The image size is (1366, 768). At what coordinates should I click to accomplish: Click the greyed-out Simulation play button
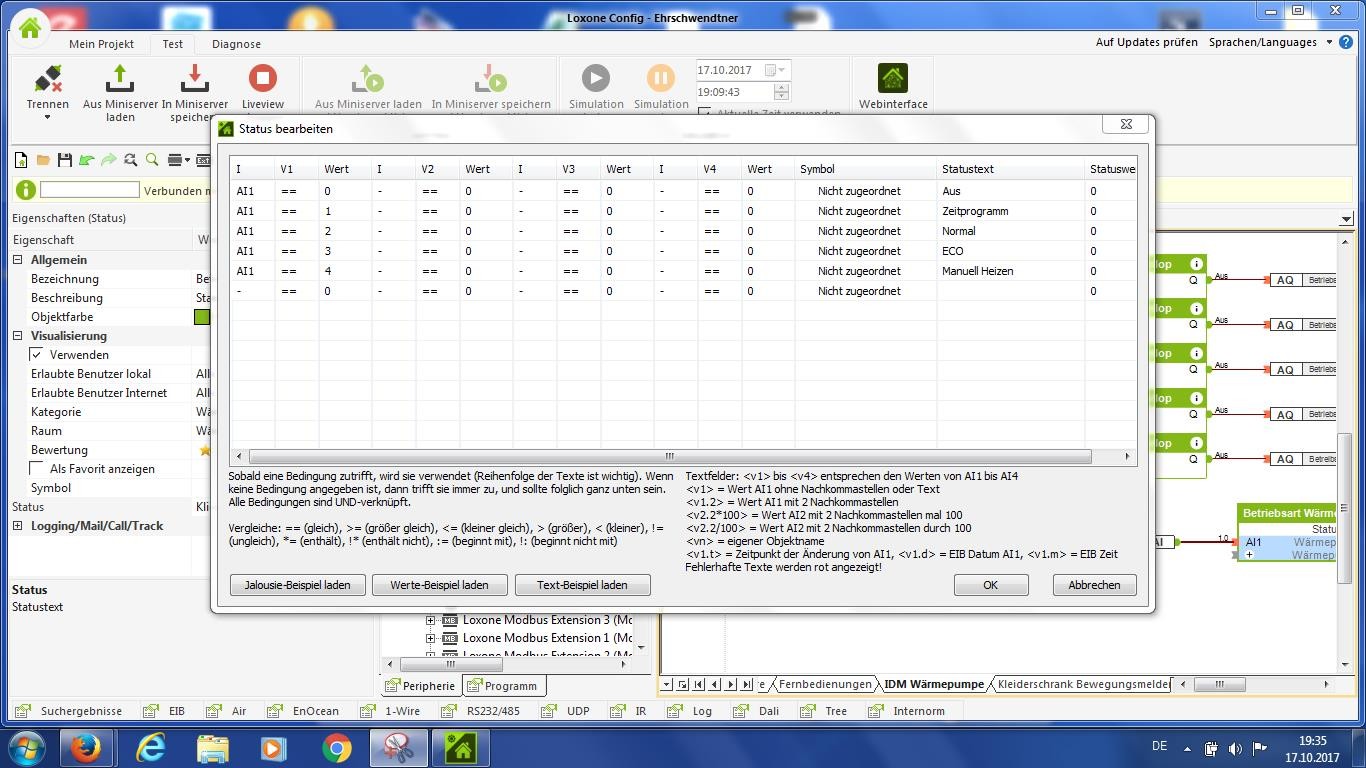pyautogui.click(x=596, y=79)
